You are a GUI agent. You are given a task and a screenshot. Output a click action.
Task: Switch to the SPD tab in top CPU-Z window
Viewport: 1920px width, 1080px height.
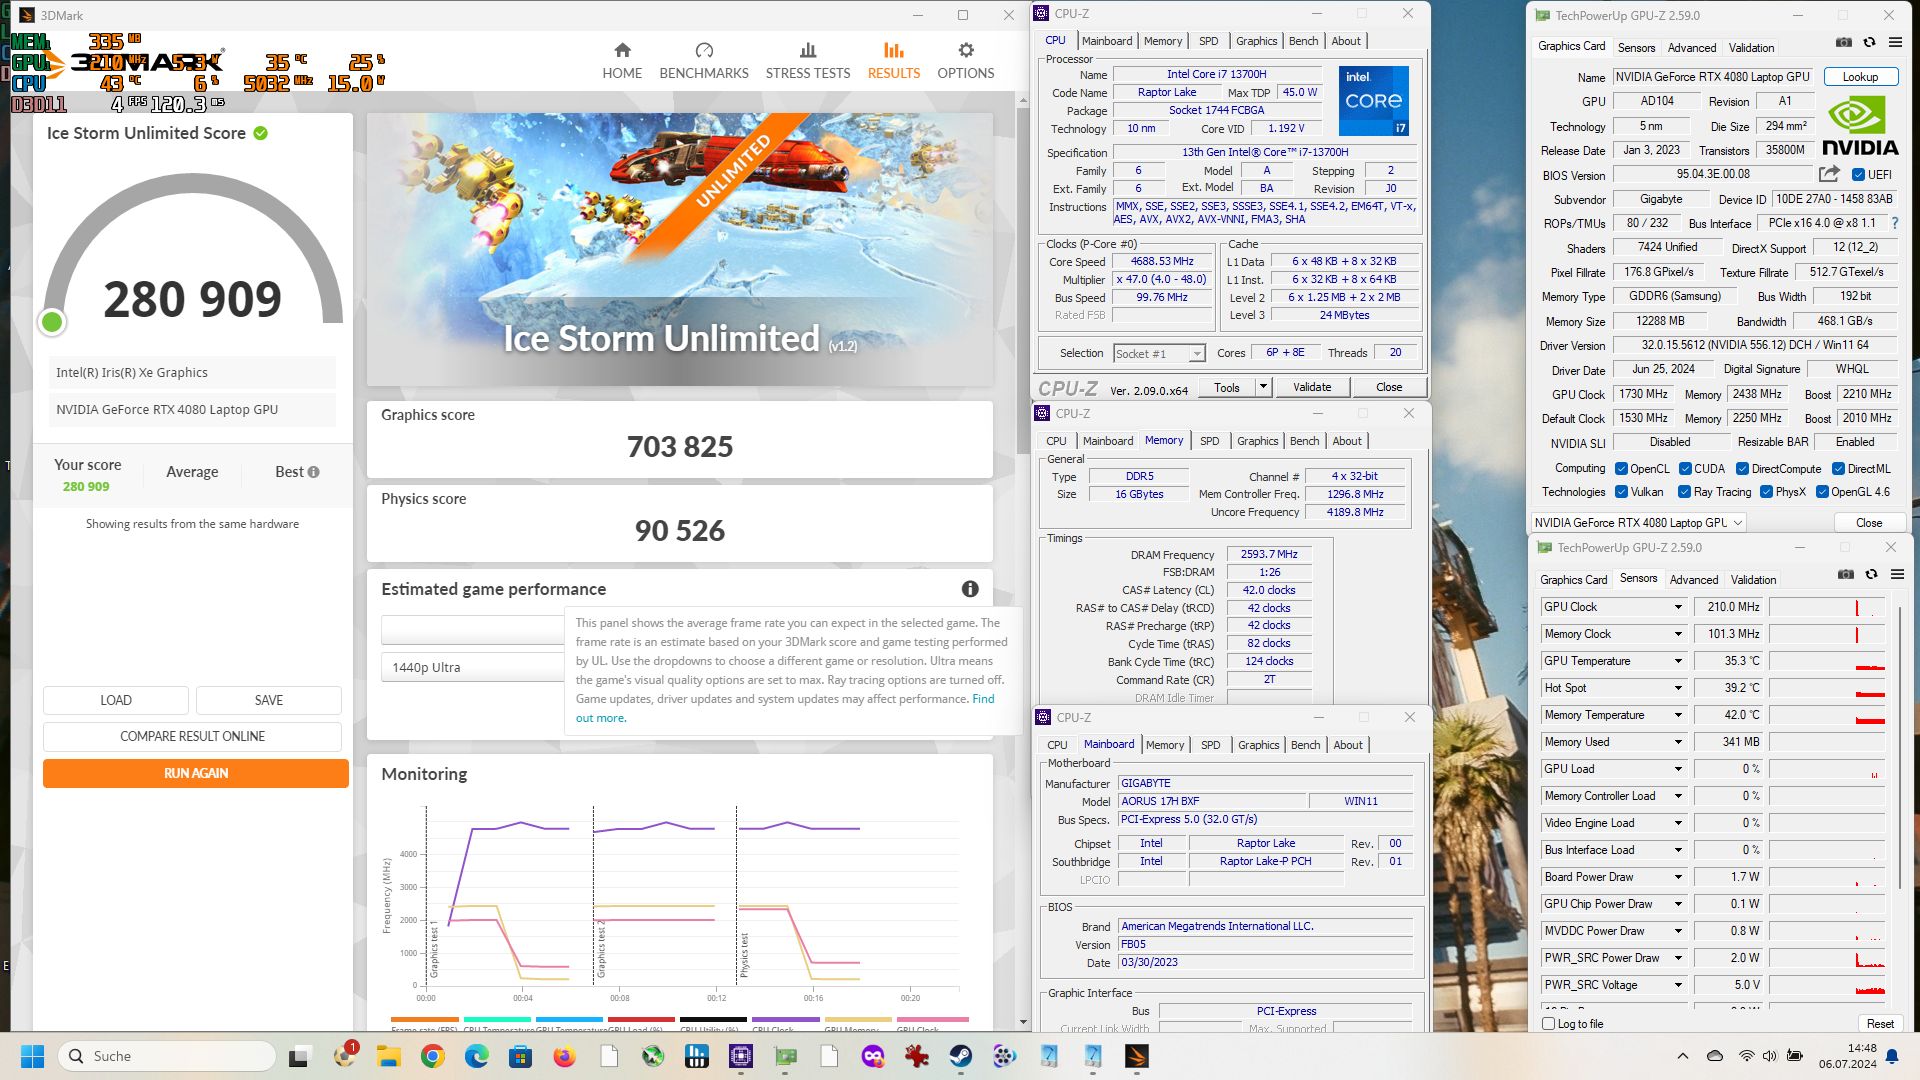1208,41
